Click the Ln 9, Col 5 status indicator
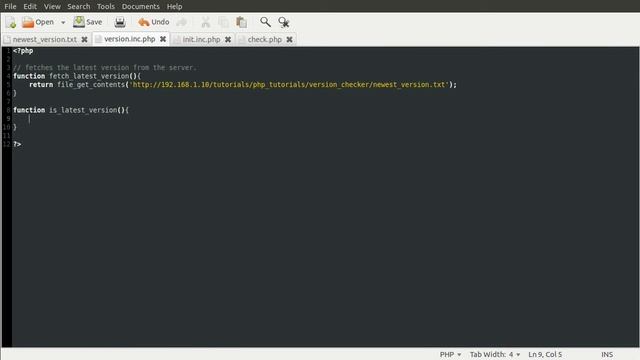This screenshot has width=640, height=360. [x=545, y=354]
